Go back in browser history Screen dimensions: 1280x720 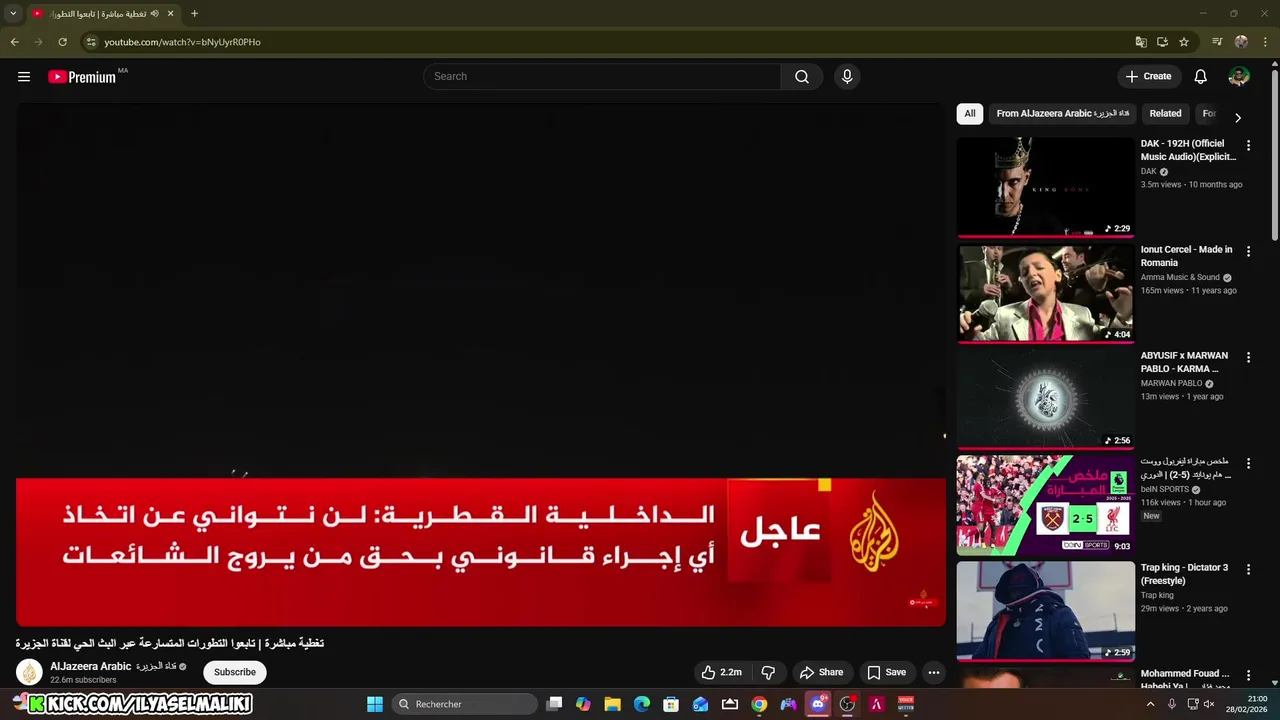(14, 42)
